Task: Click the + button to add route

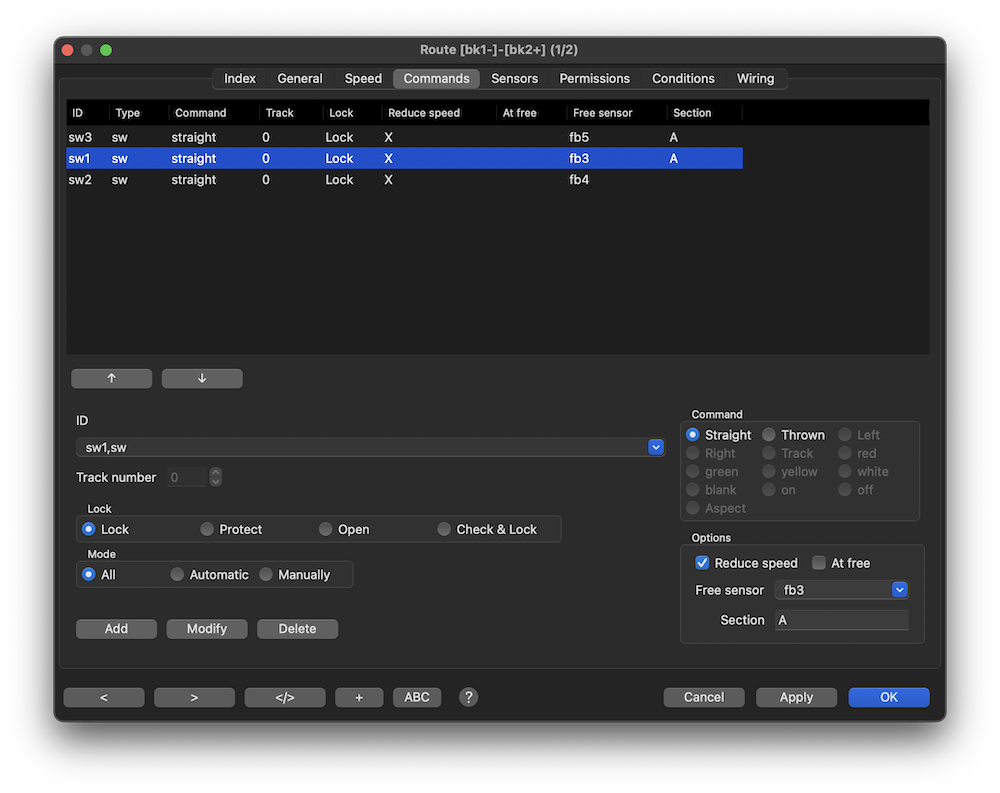Action: tap(359, 697)
